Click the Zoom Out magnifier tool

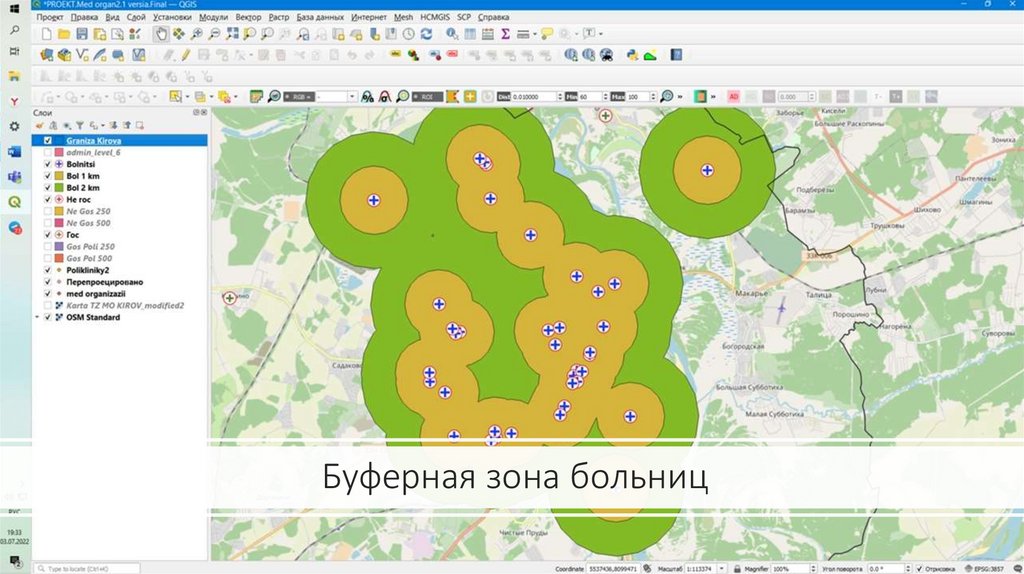point(214,34)
